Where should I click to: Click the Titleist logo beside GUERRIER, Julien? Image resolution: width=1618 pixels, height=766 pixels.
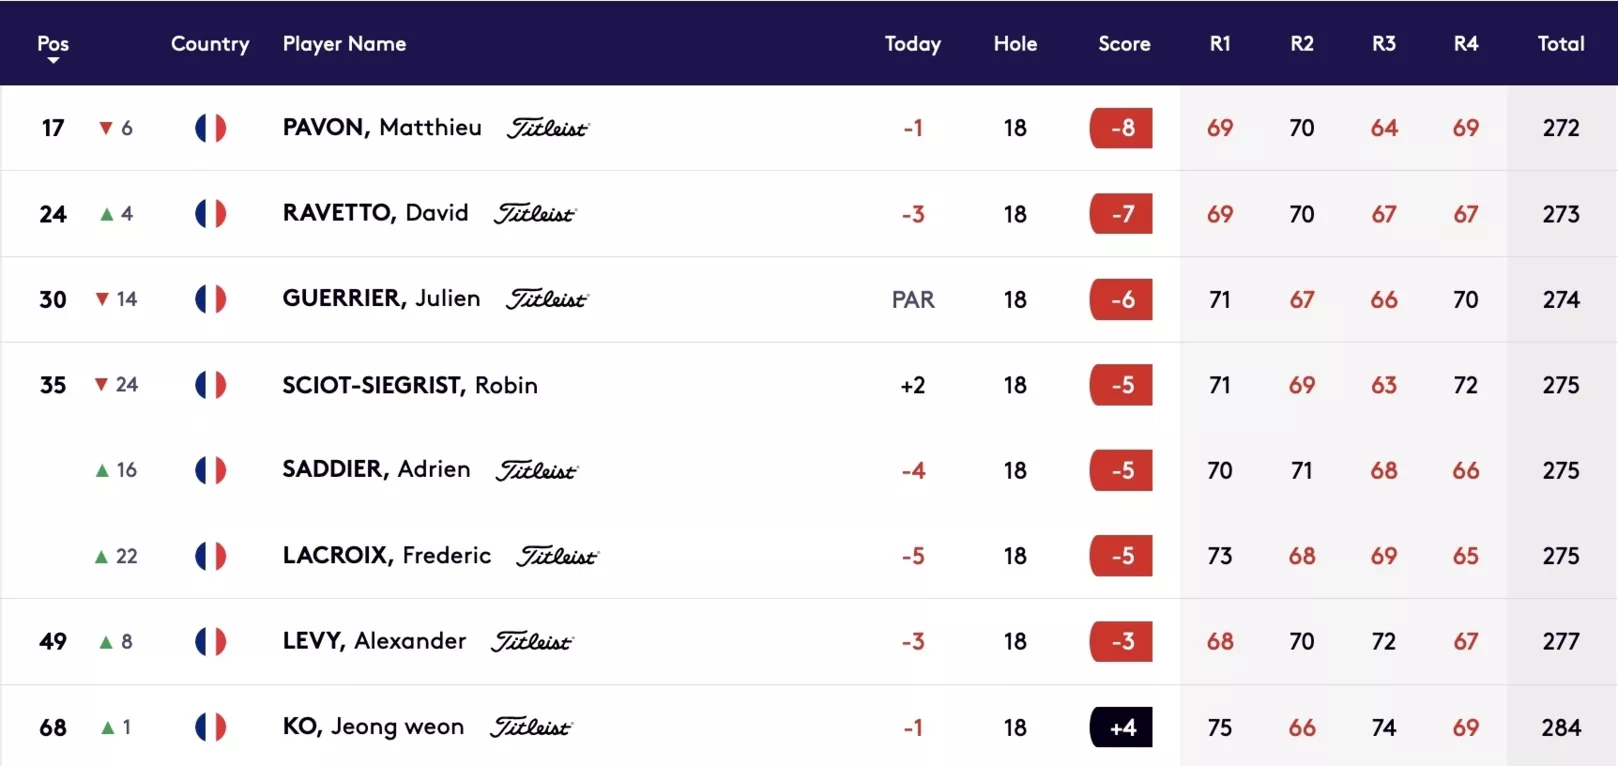pyautogui.click(x=547, y=299)
